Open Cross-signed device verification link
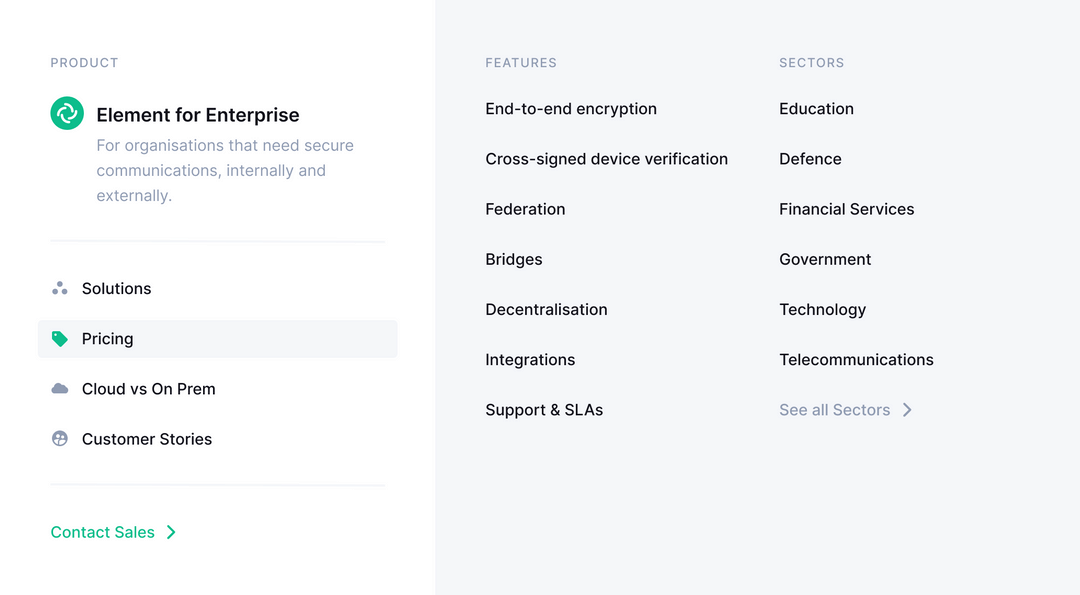 606,159
